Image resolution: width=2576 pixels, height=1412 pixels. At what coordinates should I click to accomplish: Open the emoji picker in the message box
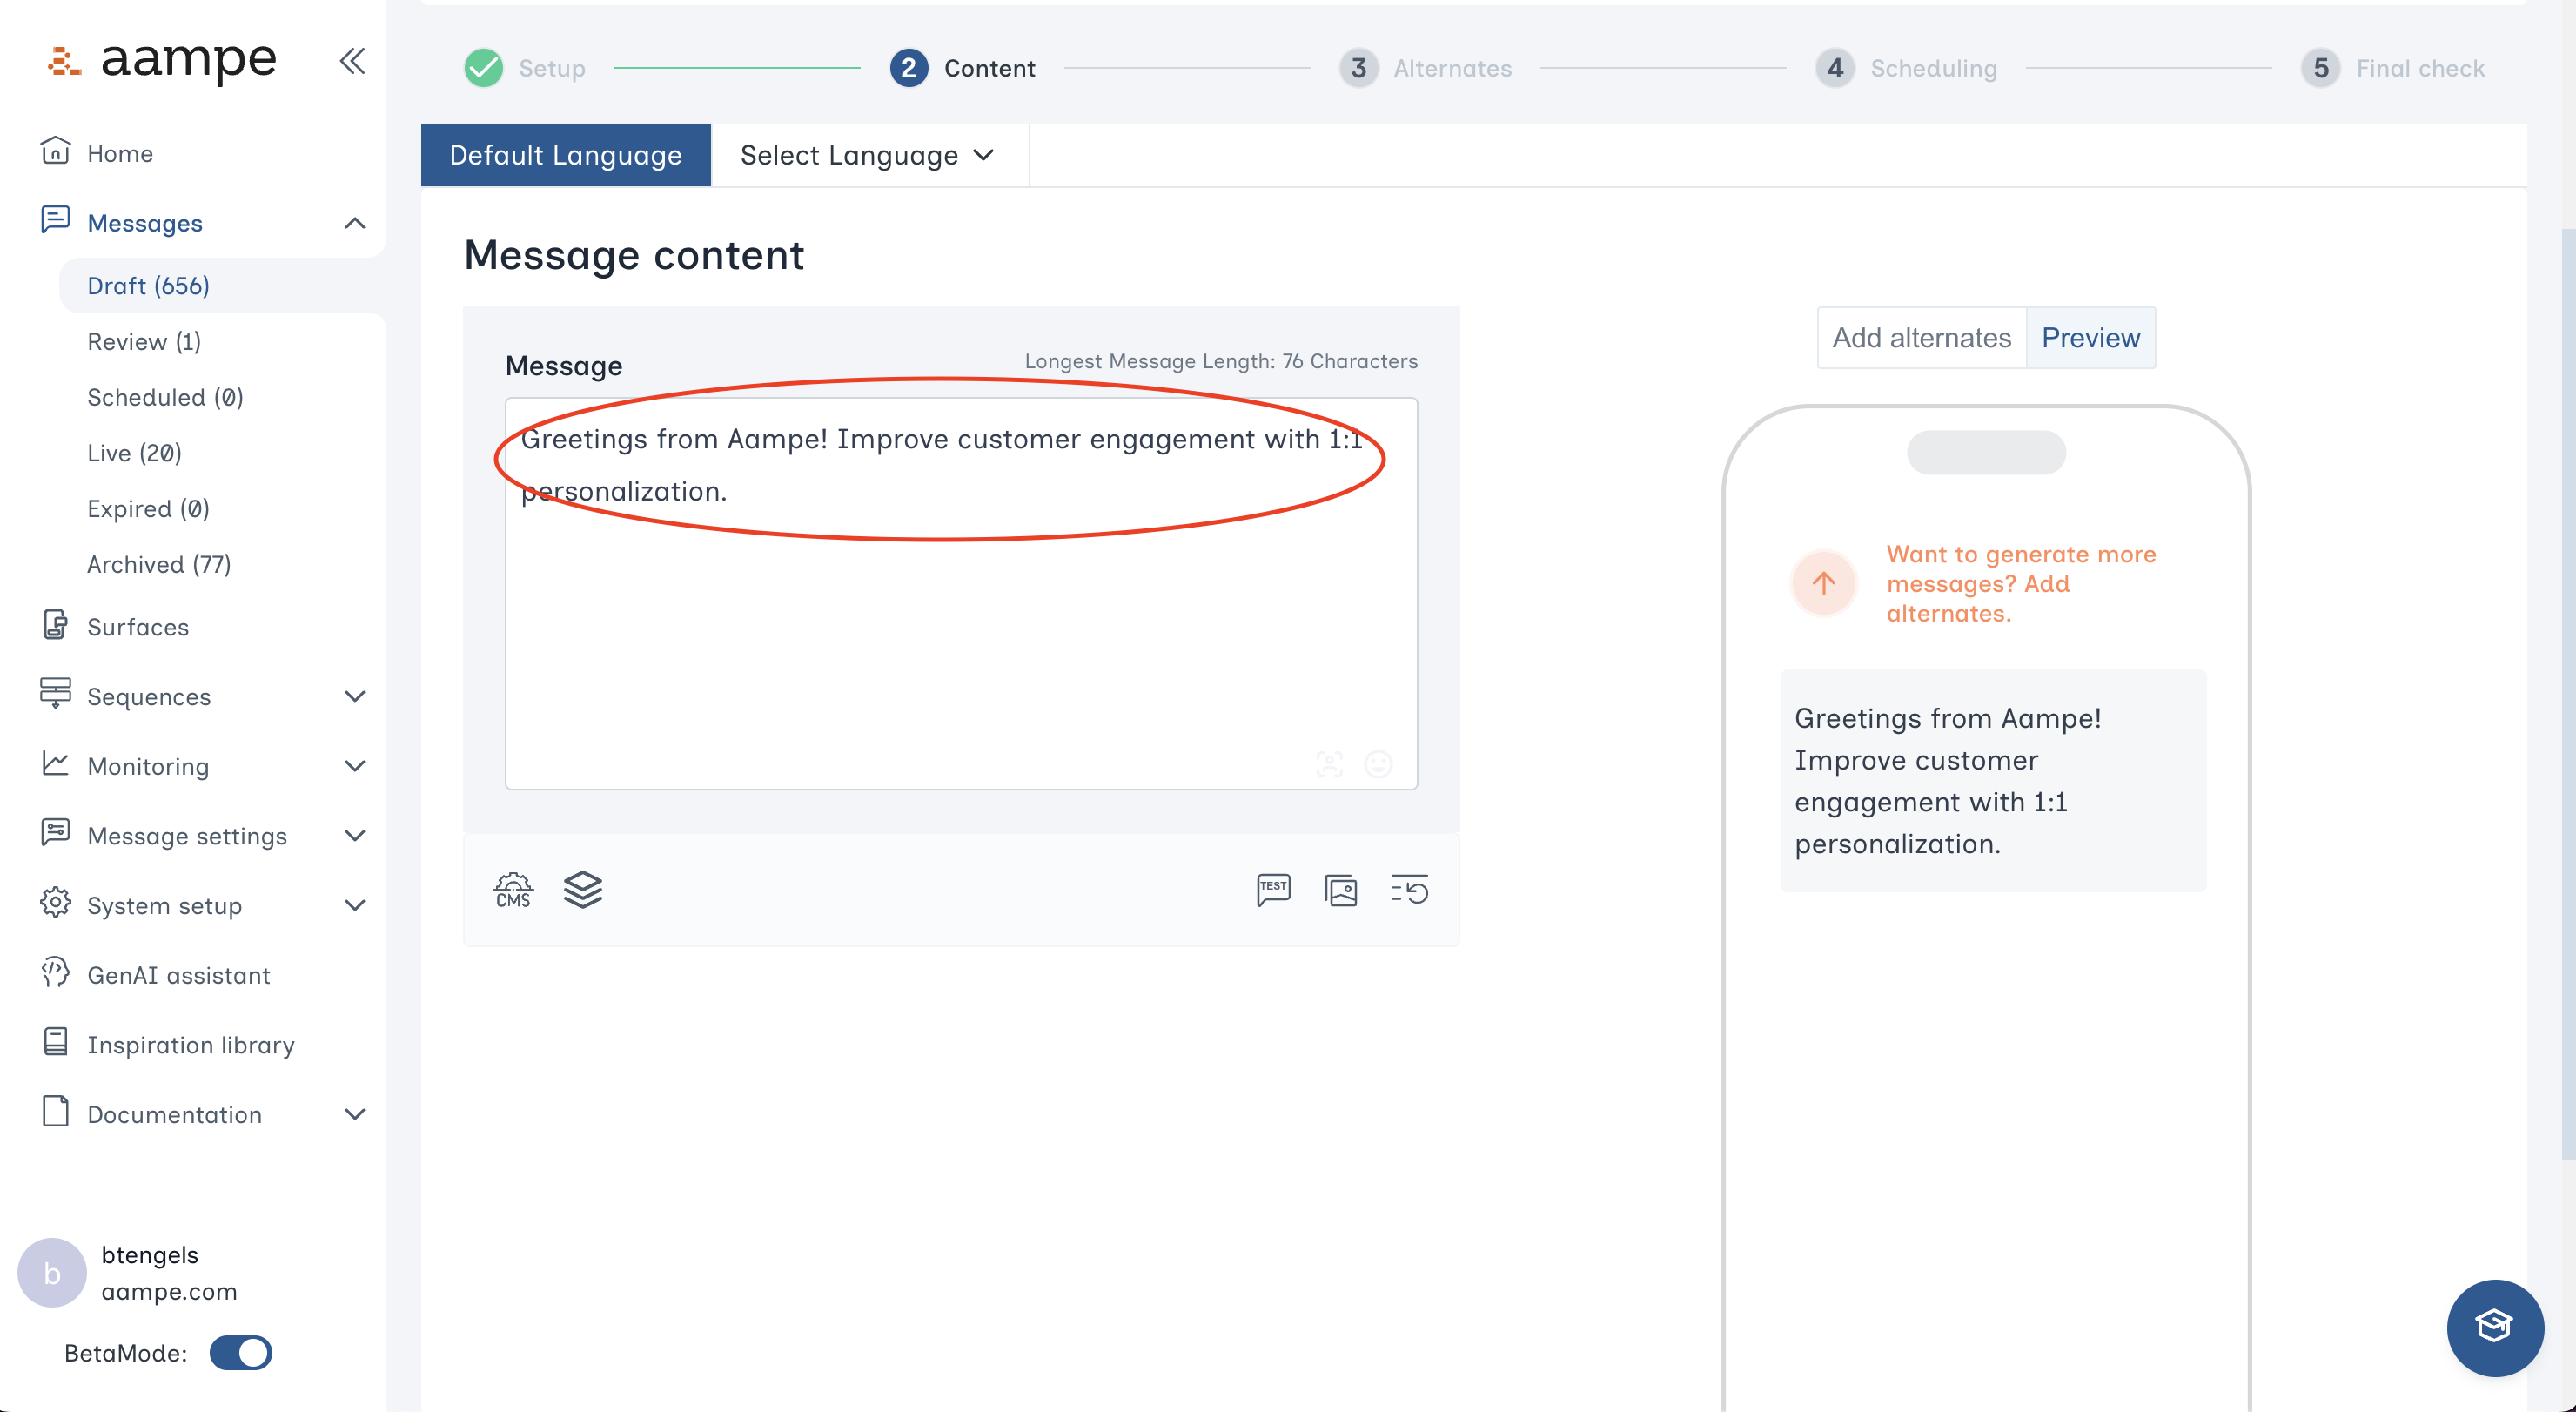(x=1378, y=764)
